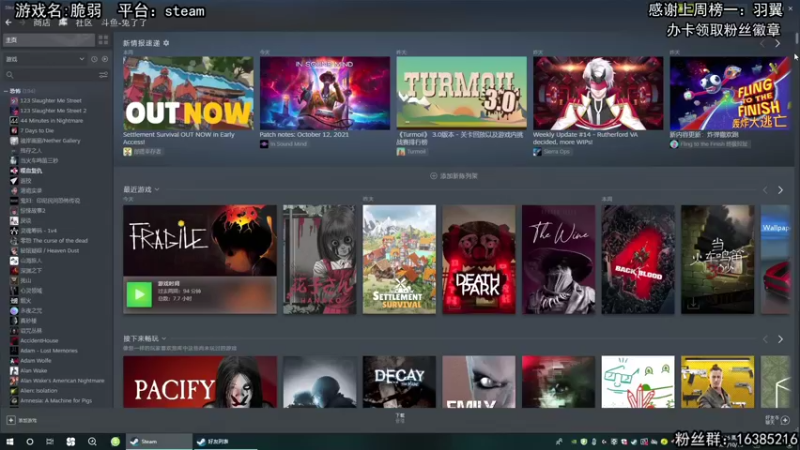Select 44 Minutes in Nightmare
The width and height of the screenshot is (800, 450).
[x=51, y=121]
